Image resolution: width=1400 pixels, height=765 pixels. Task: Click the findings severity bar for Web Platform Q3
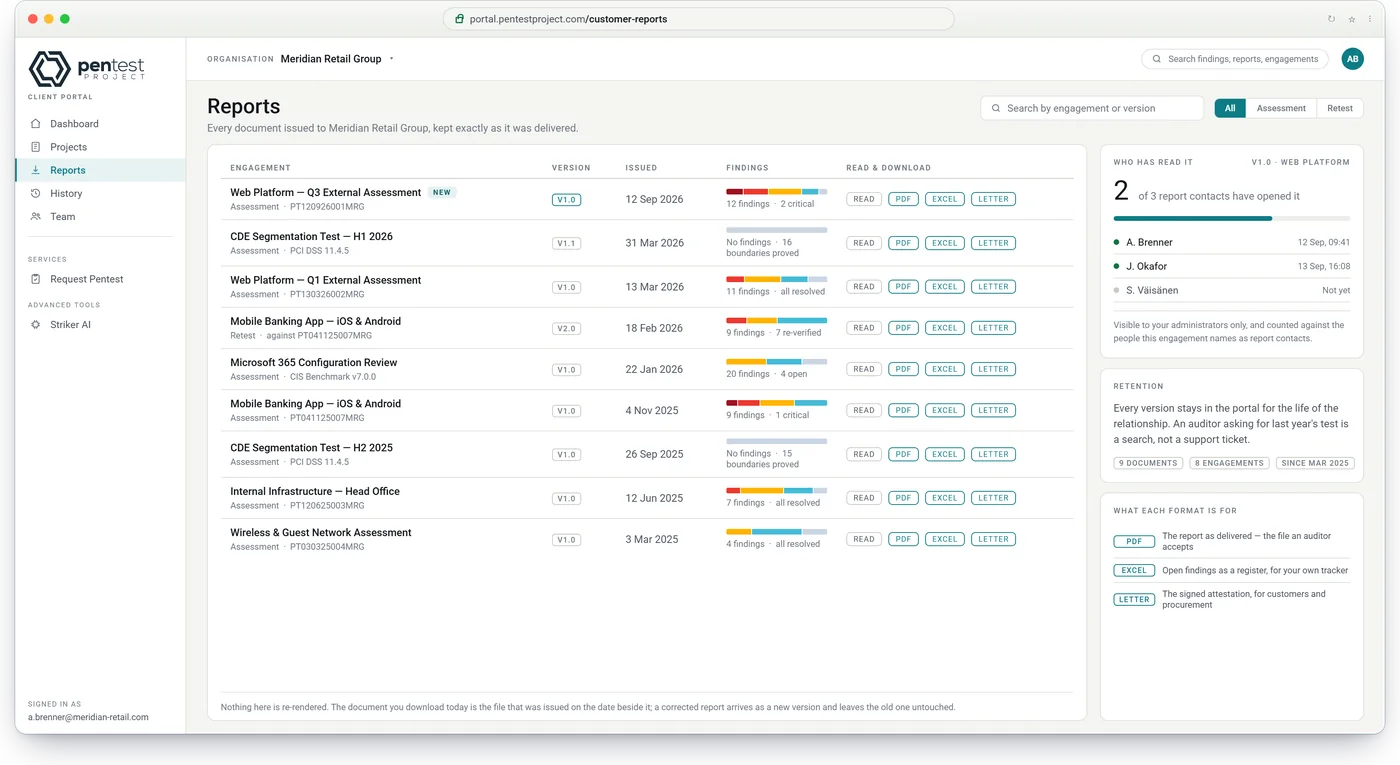click(x=776, y=191)
